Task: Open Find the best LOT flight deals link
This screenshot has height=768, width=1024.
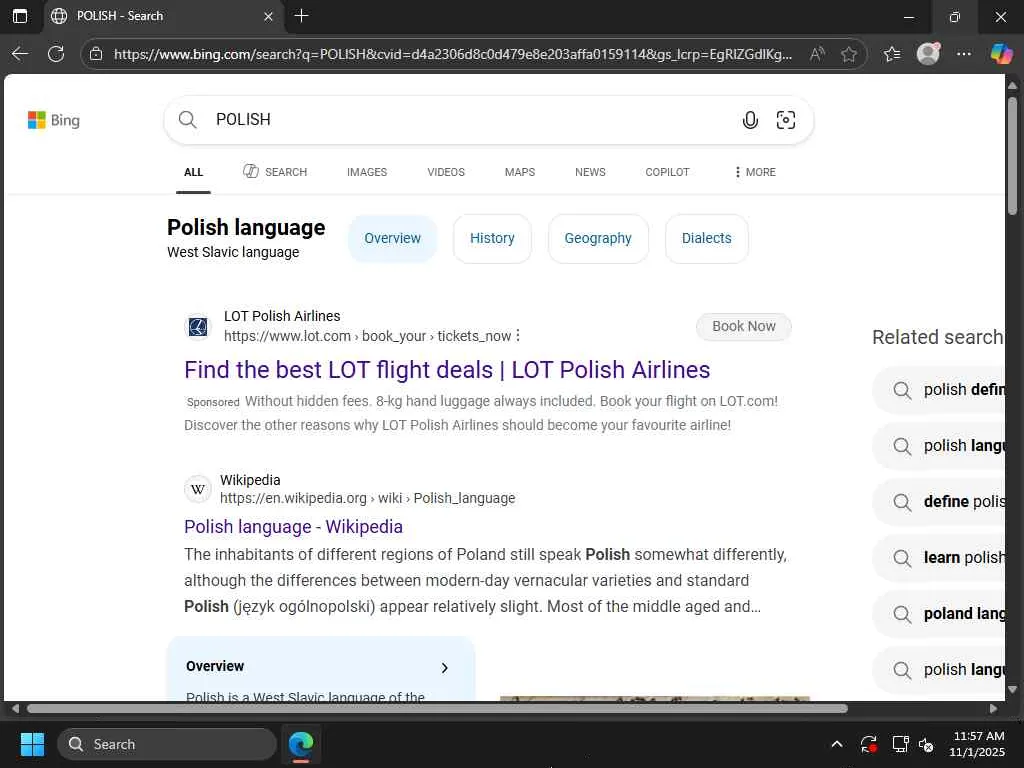Action: tap(447, 370)
